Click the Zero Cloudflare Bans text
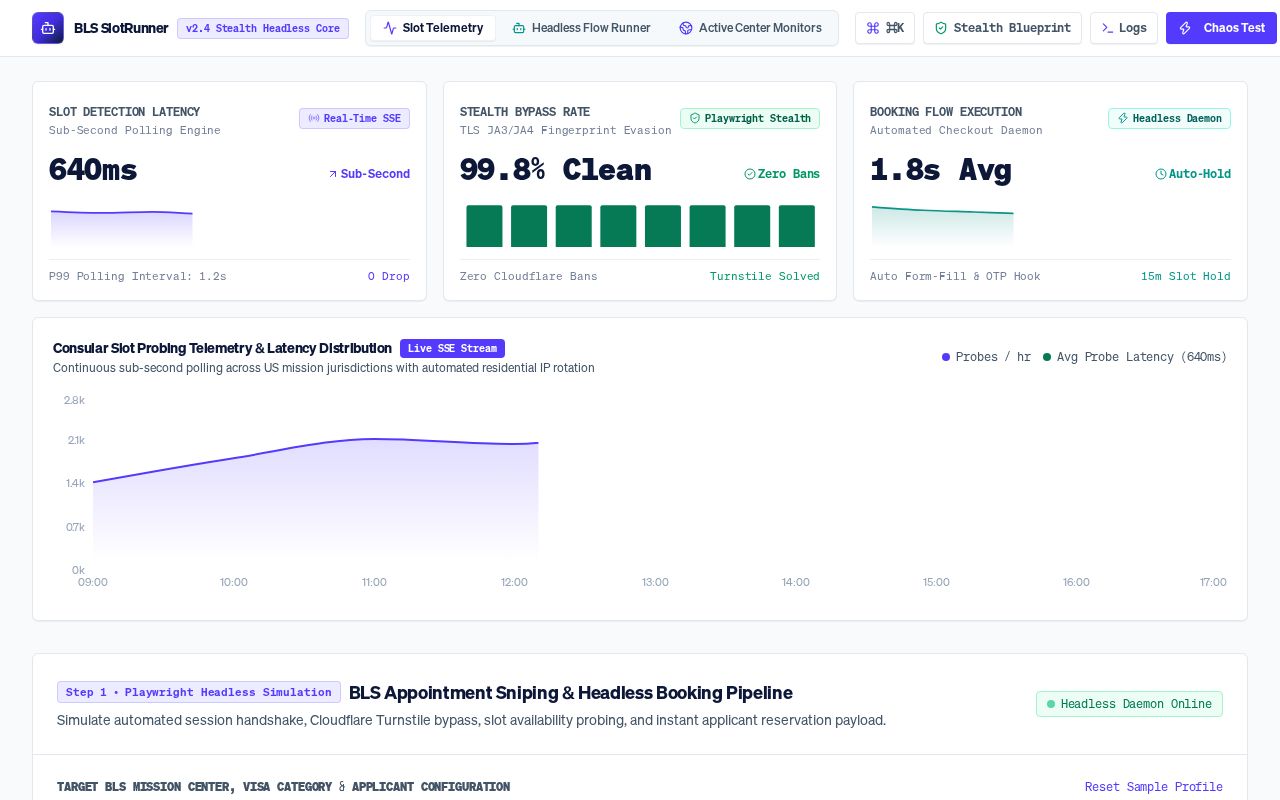The width and height of the screenshot is (1280, 800). pos(529,276)
